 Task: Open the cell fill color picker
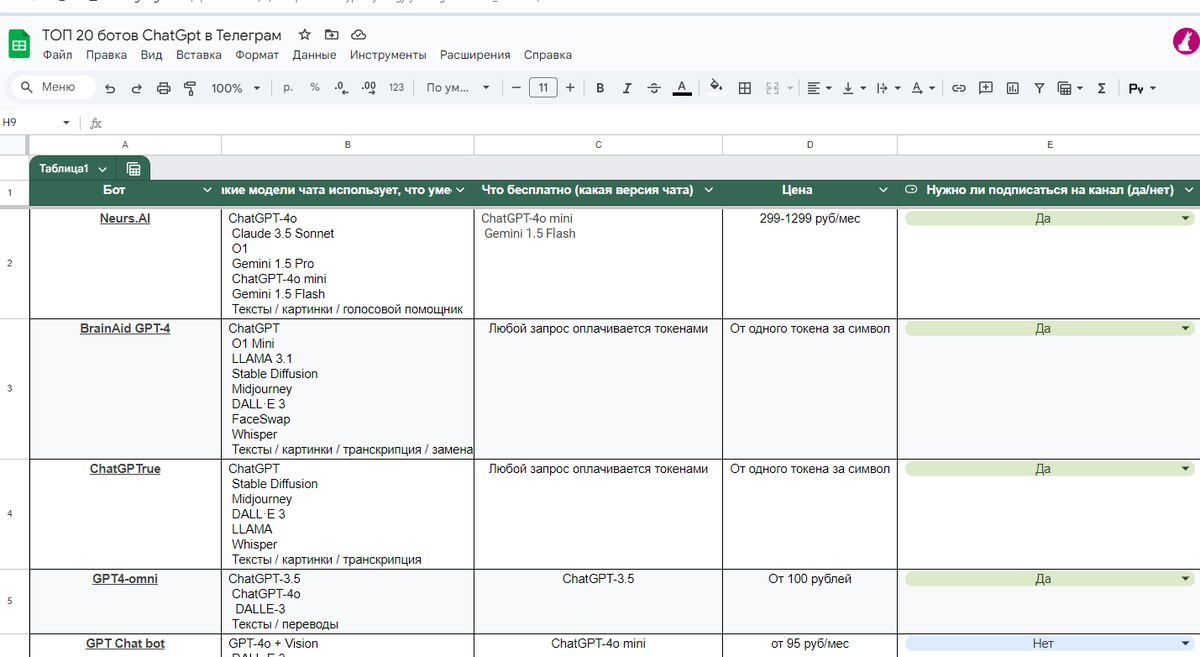(x=716, y=87)
